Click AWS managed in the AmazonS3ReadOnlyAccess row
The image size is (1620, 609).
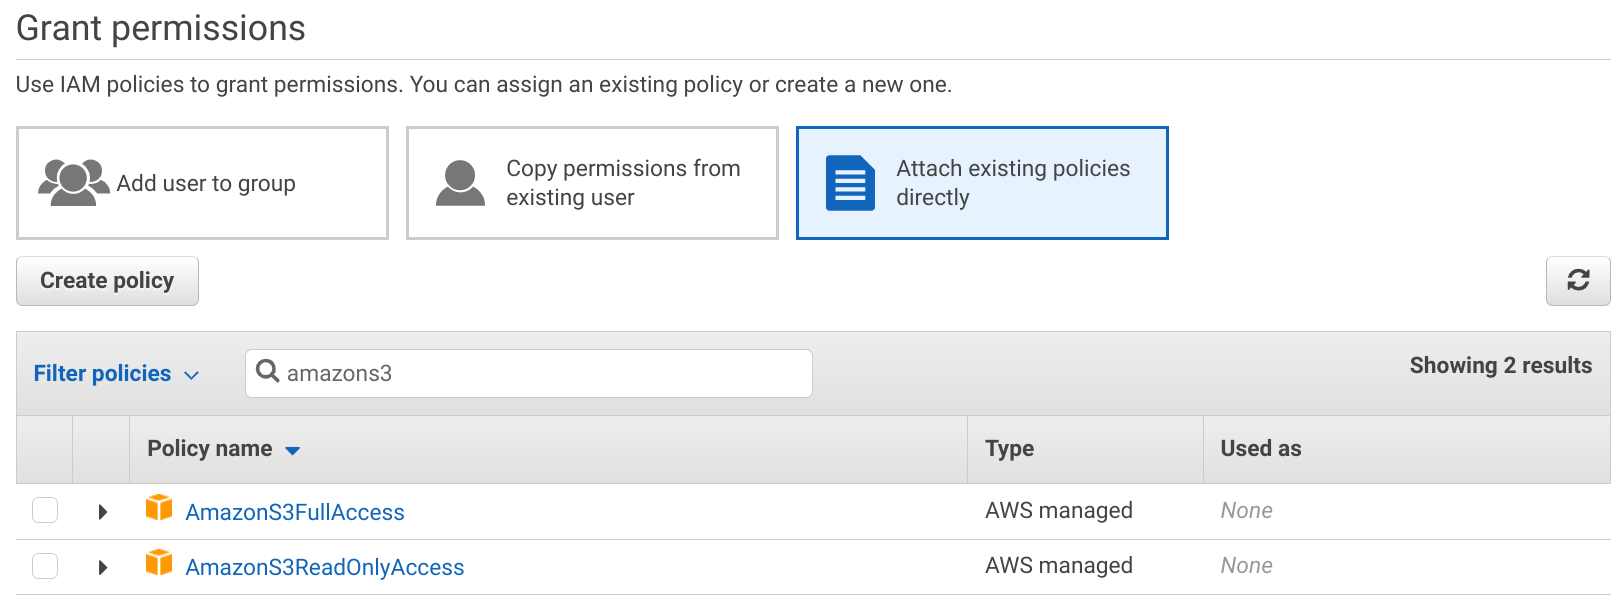coord(1059,565)
